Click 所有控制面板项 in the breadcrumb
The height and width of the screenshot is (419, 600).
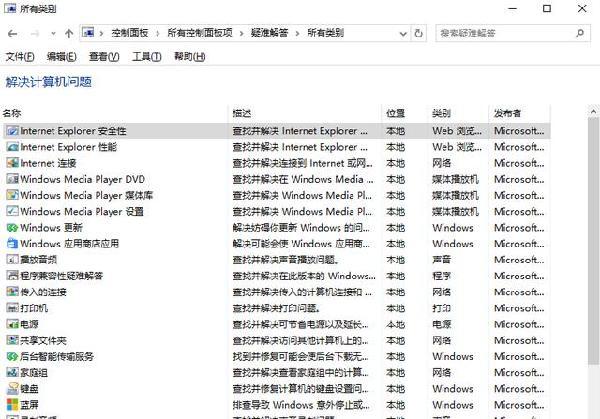tap(200, 33)
